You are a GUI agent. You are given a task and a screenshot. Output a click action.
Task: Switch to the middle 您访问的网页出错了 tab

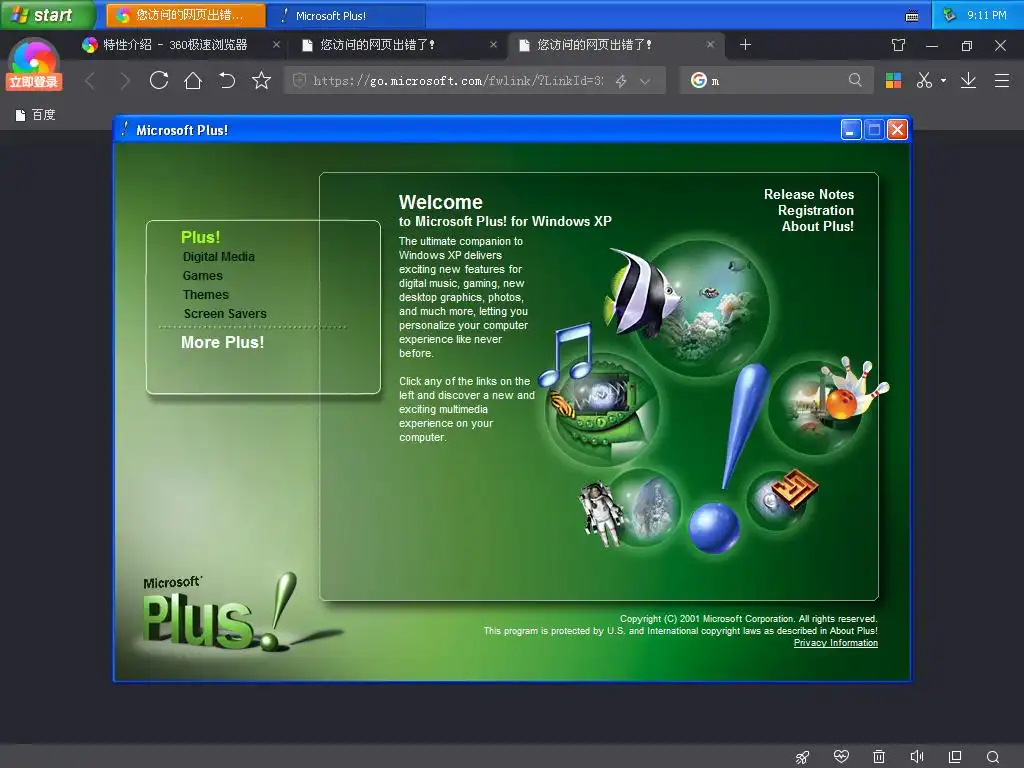377,44
